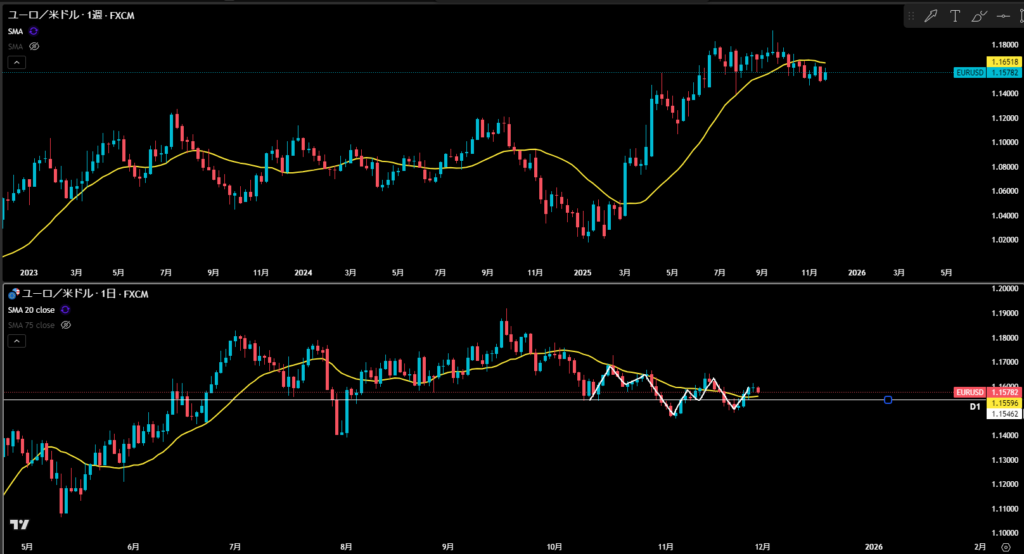Collapse the weekly chart indicator legend
This screenshot has height=554, width=1024.
coord(14,62)
